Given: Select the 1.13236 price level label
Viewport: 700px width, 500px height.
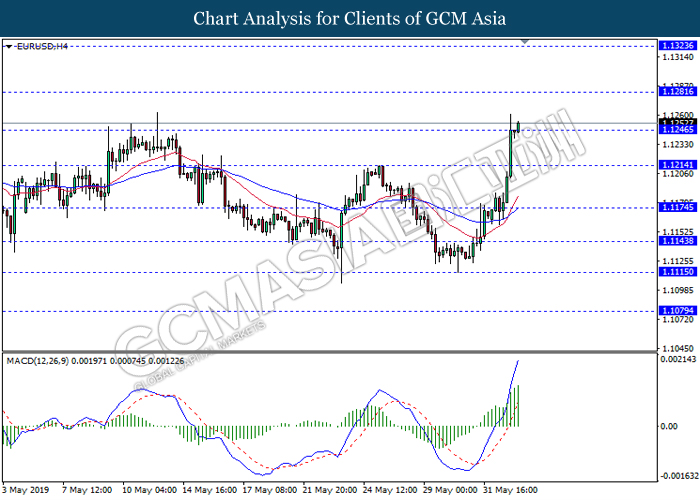Looking at the screenshot, I should [678, 46].
